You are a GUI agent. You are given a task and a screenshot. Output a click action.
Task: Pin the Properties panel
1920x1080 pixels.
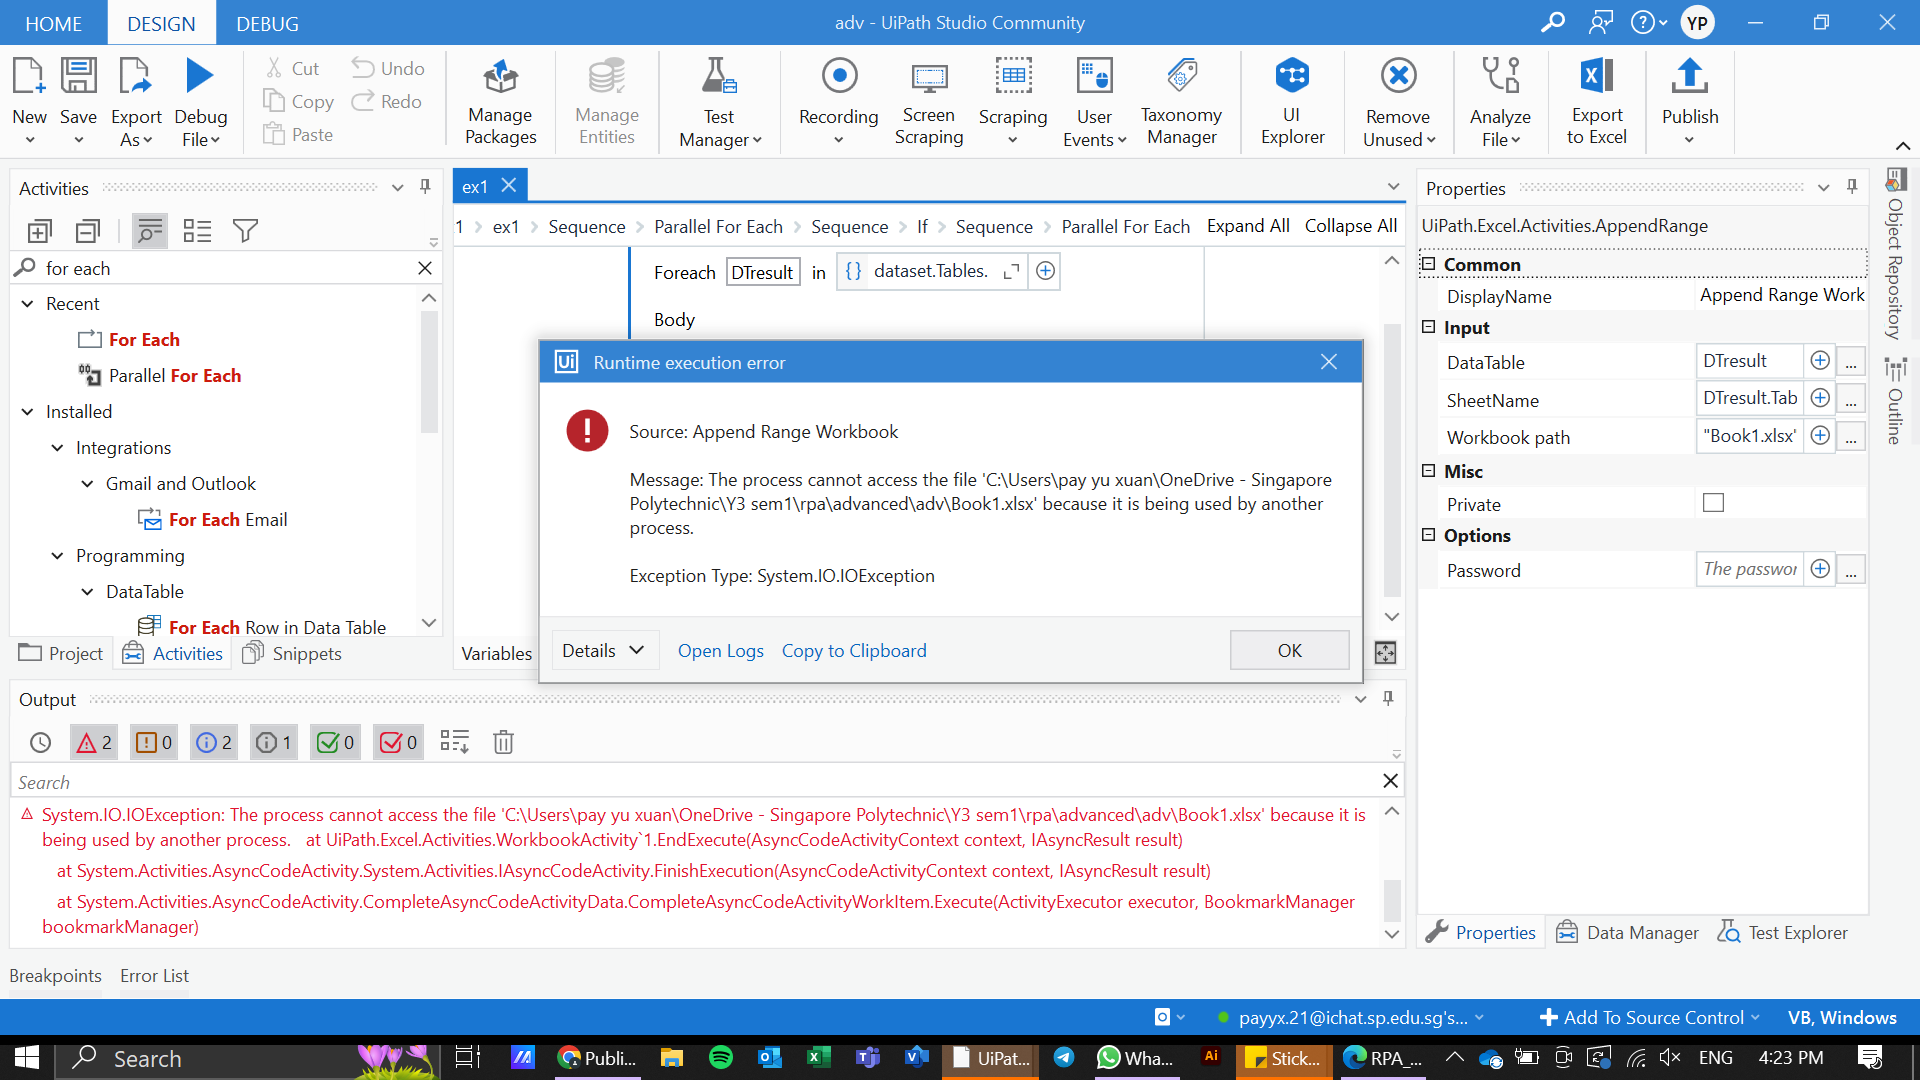[1852, 187]
